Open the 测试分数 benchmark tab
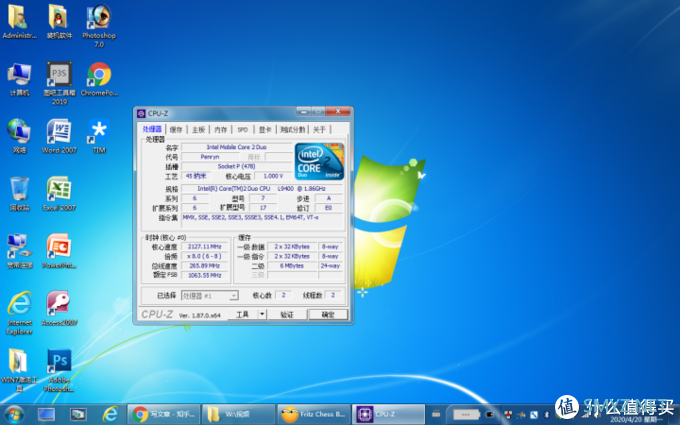This screenshot has width=680, height=425. tap(293, 130)
